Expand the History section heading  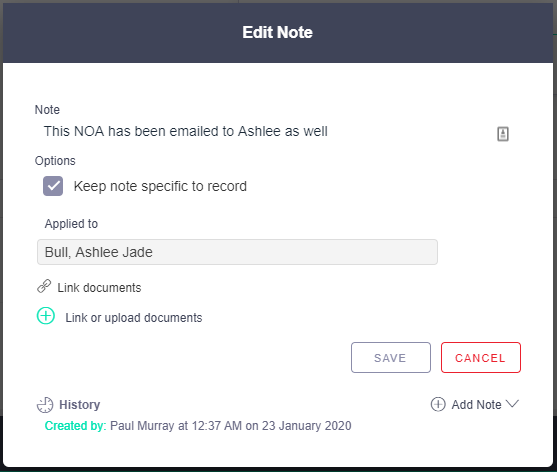(x=80, y=405)
